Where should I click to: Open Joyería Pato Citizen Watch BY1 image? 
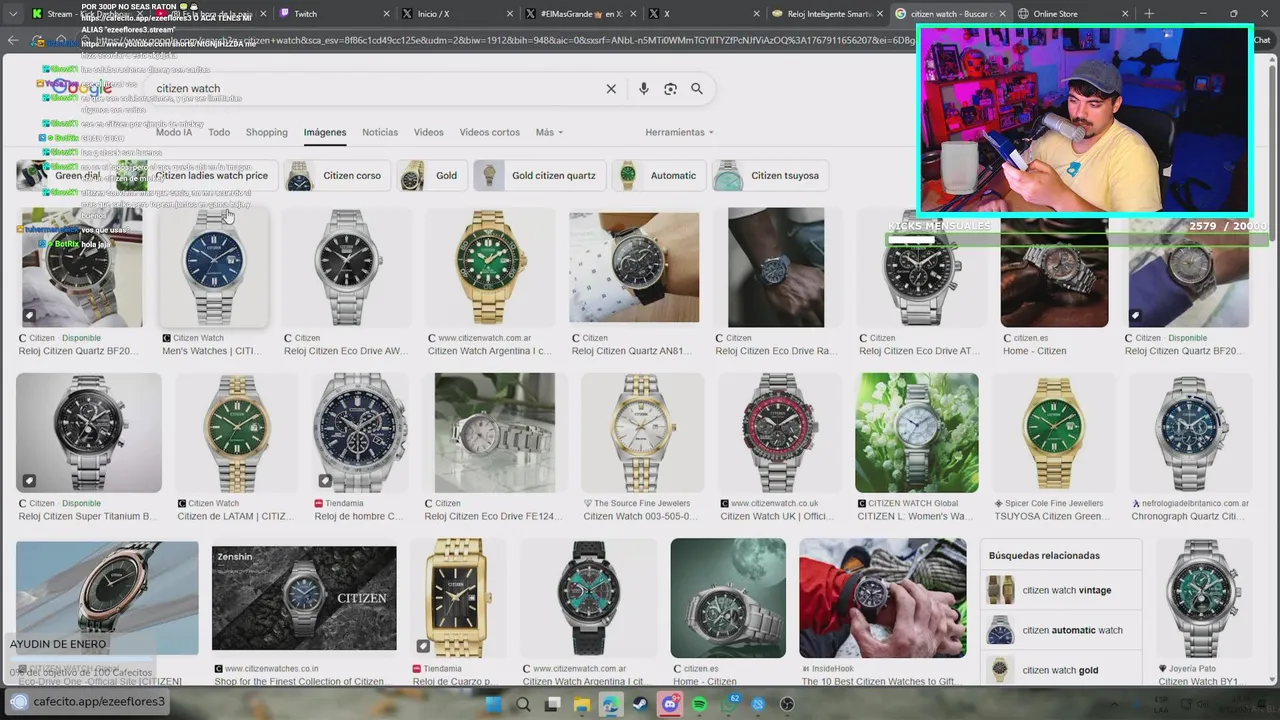point(1203,598)
